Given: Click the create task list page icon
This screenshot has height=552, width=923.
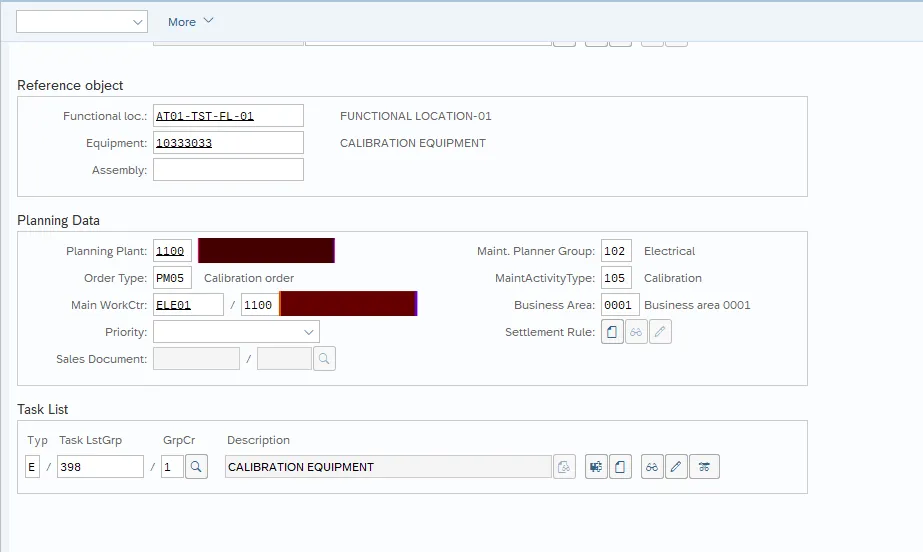Looking at the screenshot, I should [620, 466].
